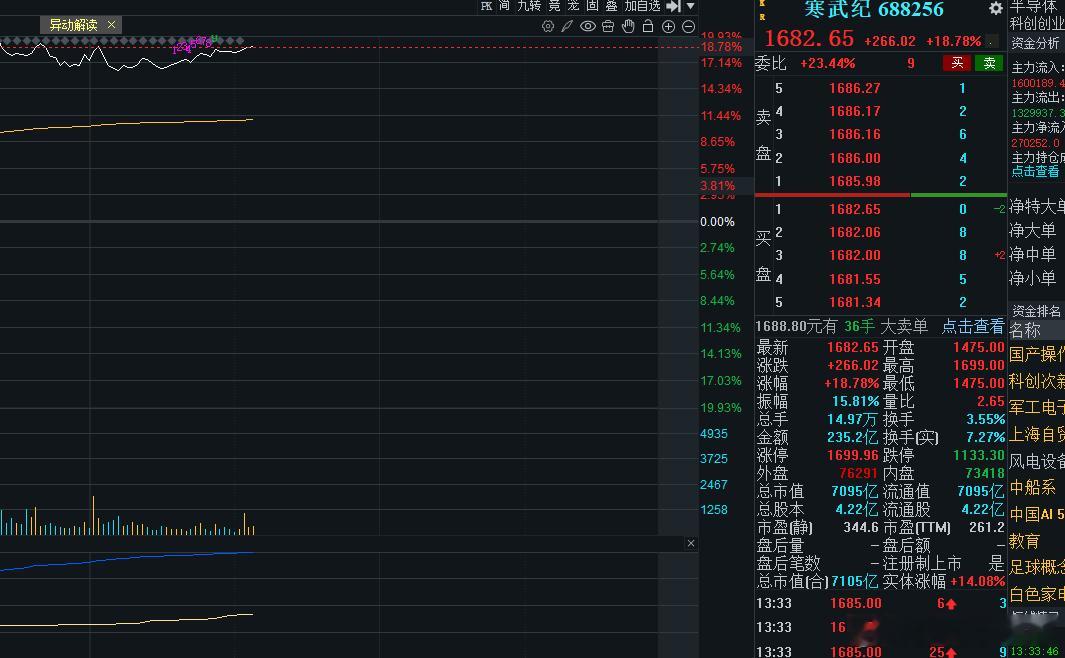This screenshot has height=658, width=1065.
Task: Open the 中国AI 5 sector row
Action: (1036, 514)
